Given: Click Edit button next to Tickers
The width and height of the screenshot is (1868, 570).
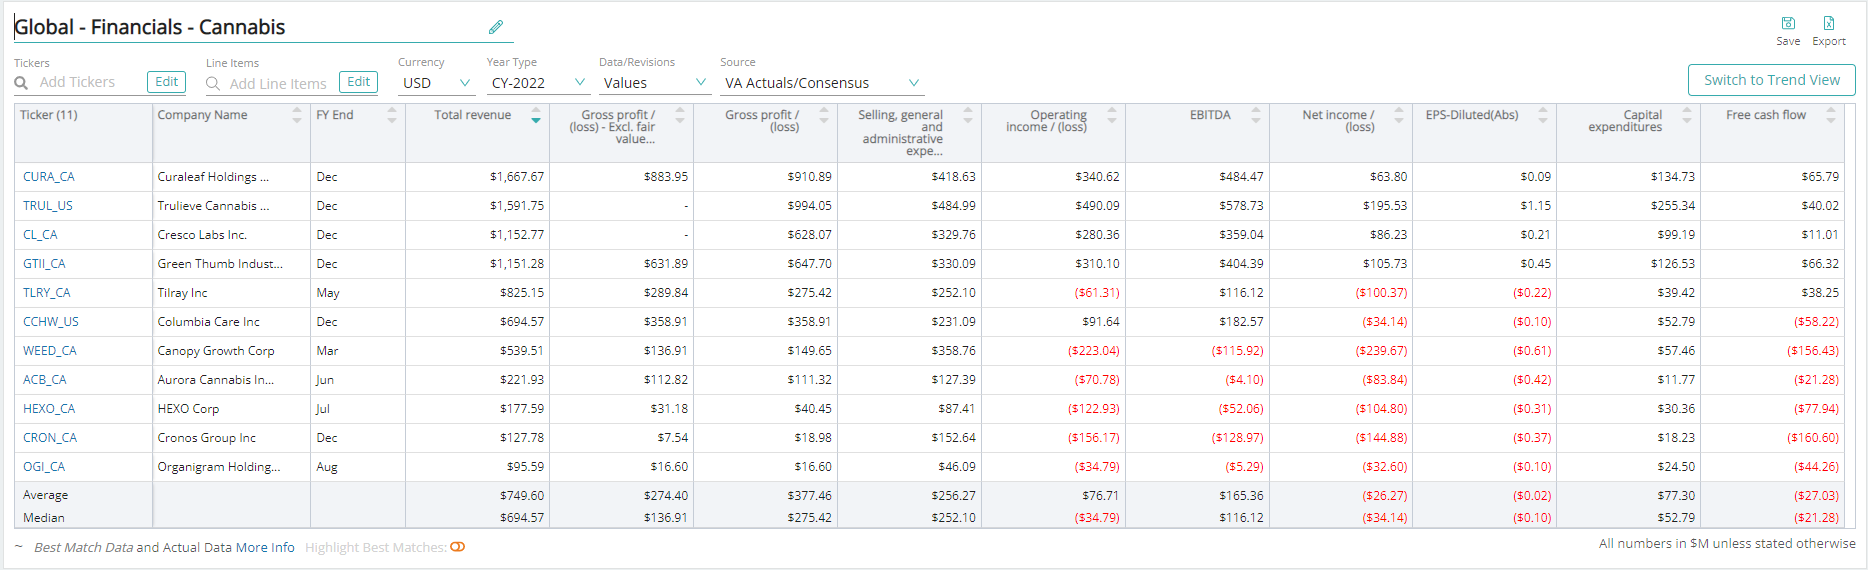Looking at the screenshot, I should (166, 82).
